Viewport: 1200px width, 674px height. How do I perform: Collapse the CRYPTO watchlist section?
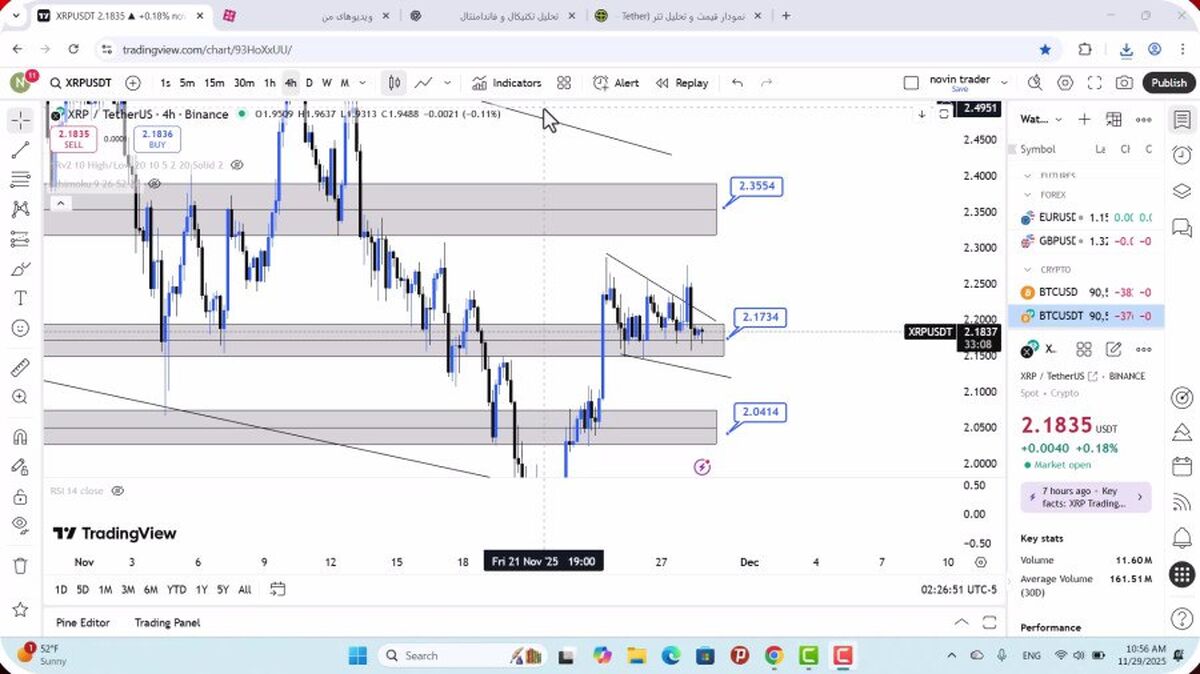[1027, 270]
